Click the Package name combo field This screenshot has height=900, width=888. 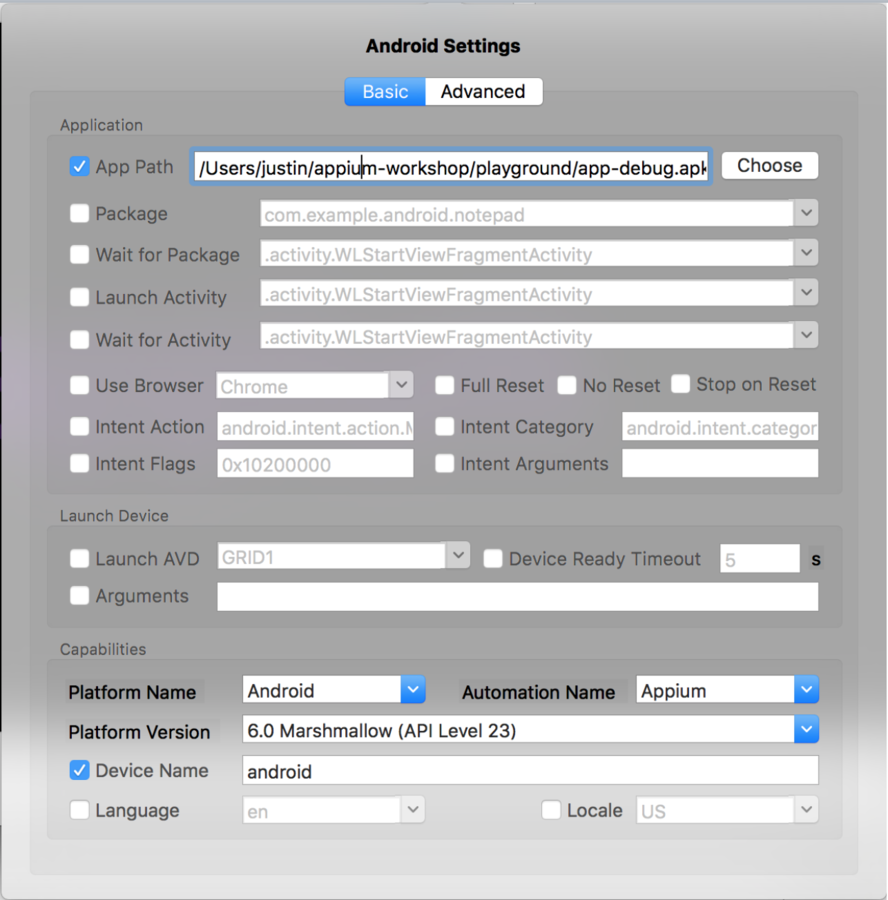[527, 214]
